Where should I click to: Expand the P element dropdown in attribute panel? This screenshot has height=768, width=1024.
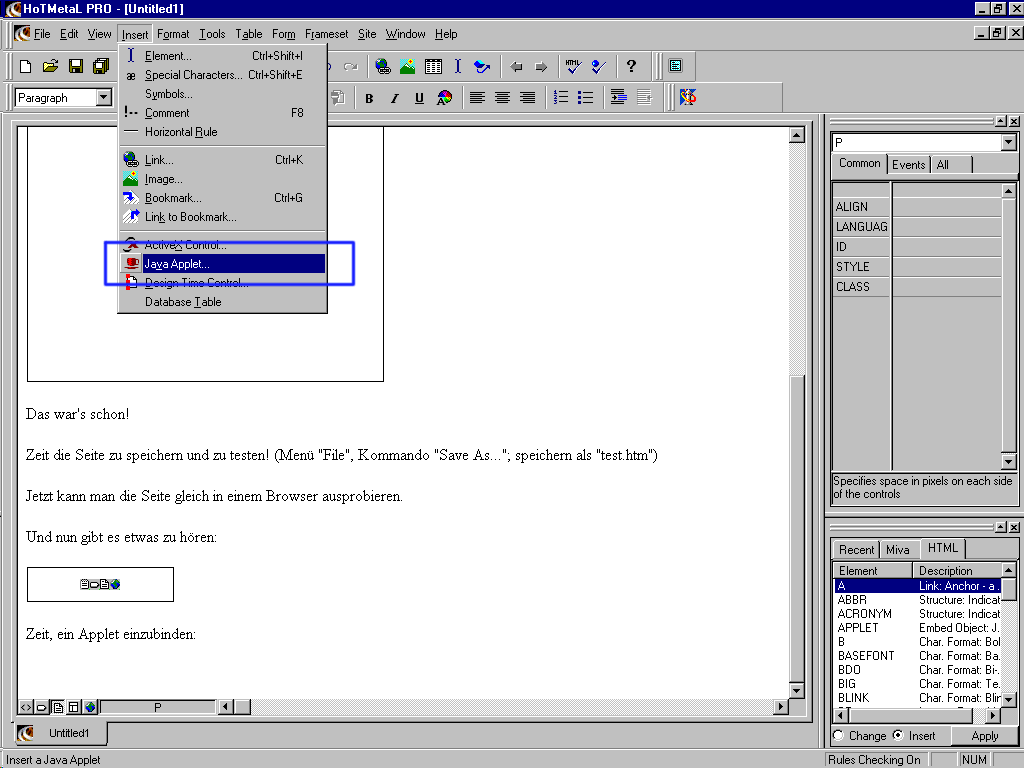(x=1008, y=143)
